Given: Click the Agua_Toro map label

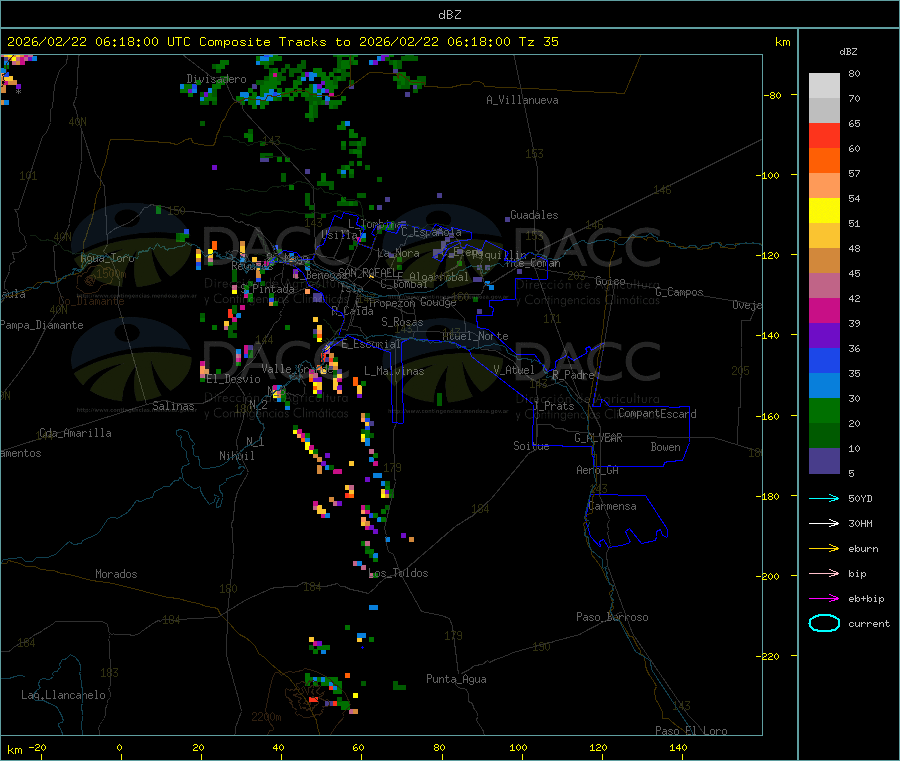Looking at the screenshot, I should coord(107,258).
